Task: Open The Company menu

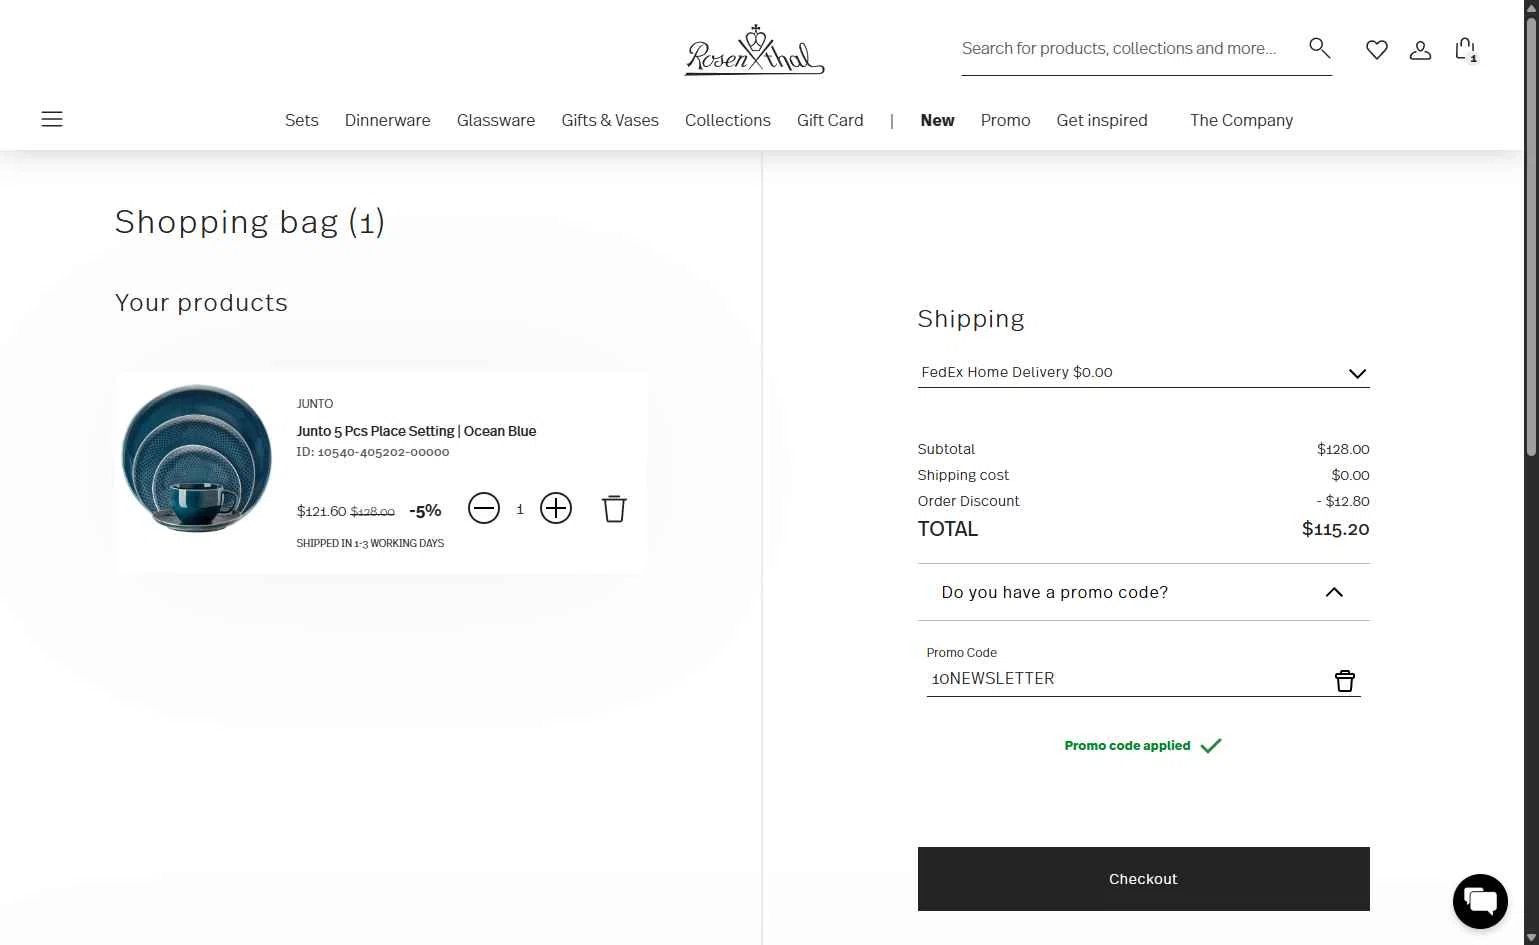Action: tap(1241, 120)
